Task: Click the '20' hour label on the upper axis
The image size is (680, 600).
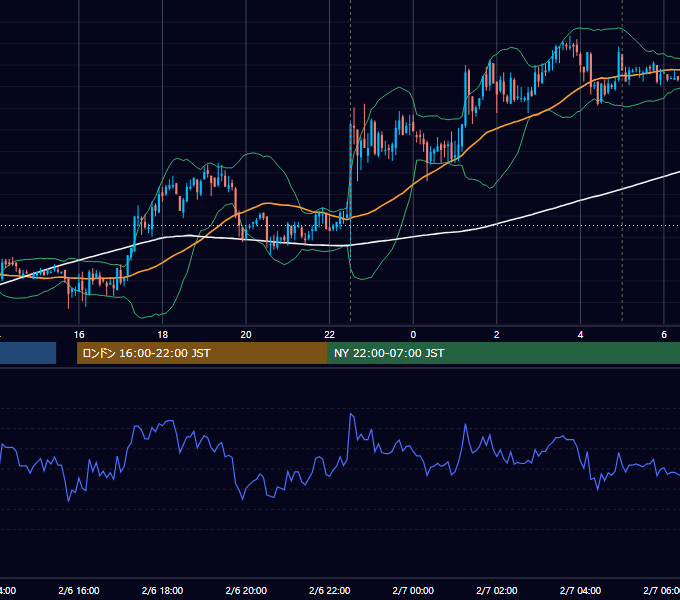Action: [x=246, y=335]
